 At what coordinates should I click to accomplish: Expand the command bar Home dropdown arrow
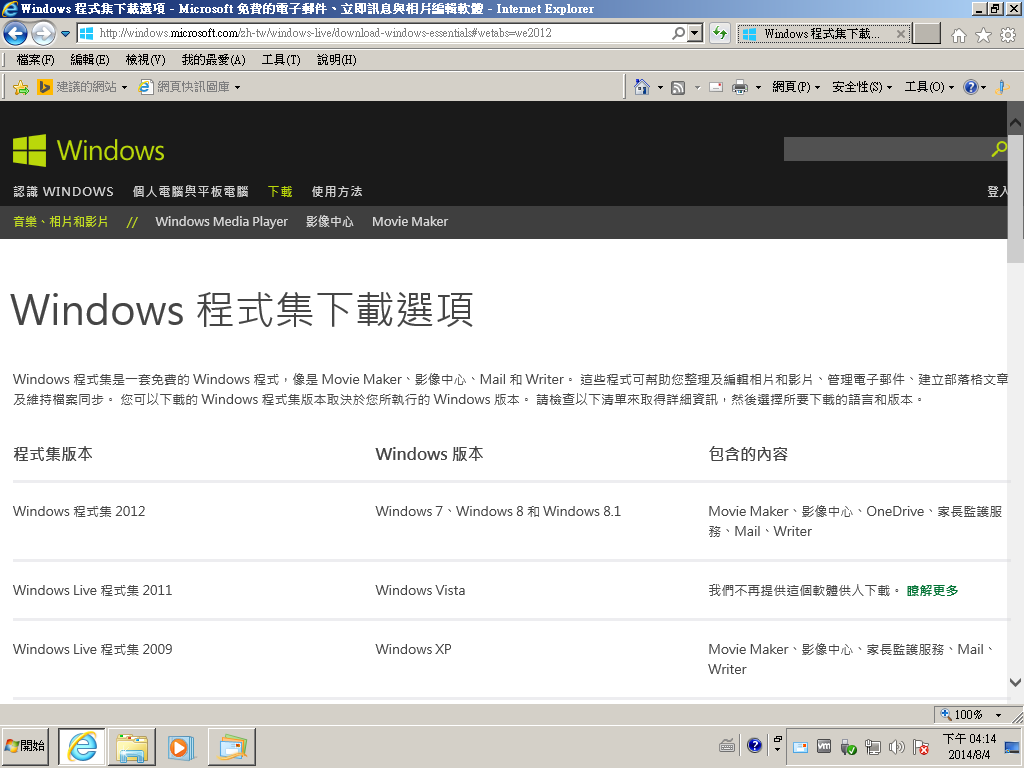(x=660, y=88)
